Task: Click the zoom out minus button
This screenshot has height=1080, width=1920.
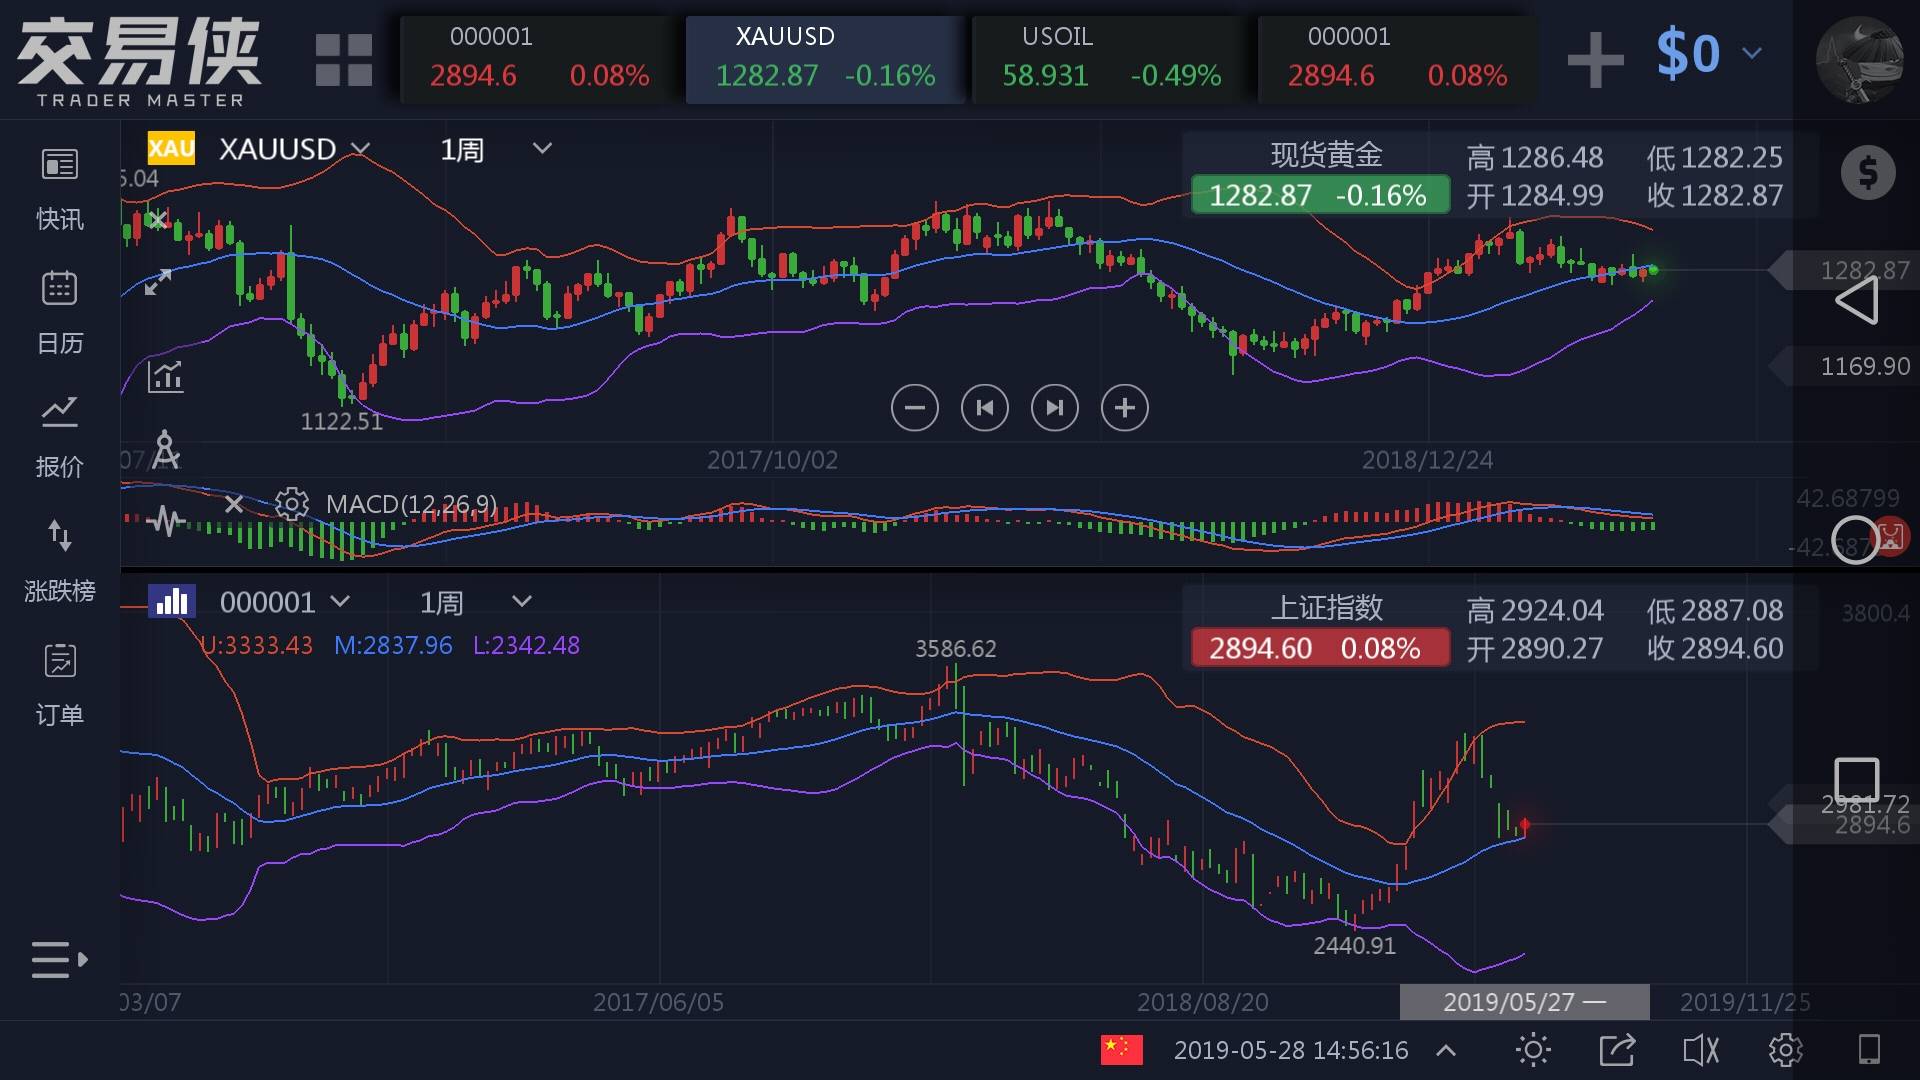Action: coord(914,407)
